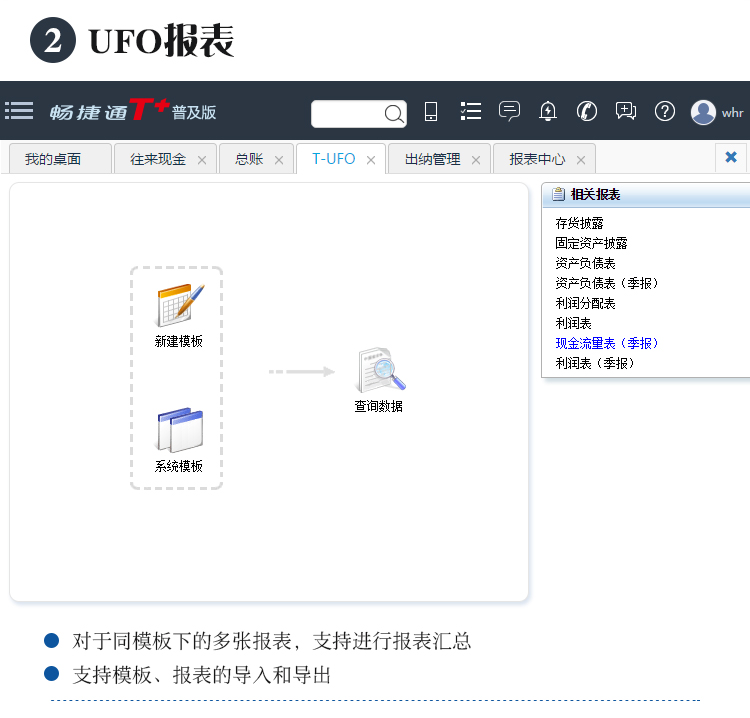This screenshot has width=750, height=718.
Task: Open the 资产负债表 report
Action: pos(585,264)
